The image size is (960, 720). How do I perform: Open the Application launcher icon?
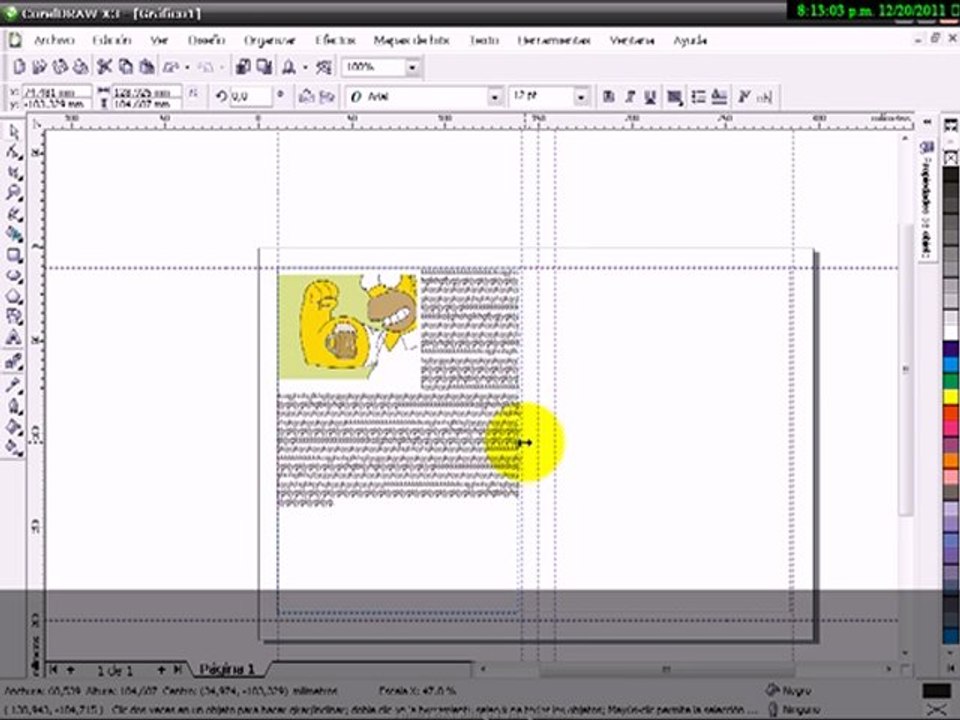[289, 66]
